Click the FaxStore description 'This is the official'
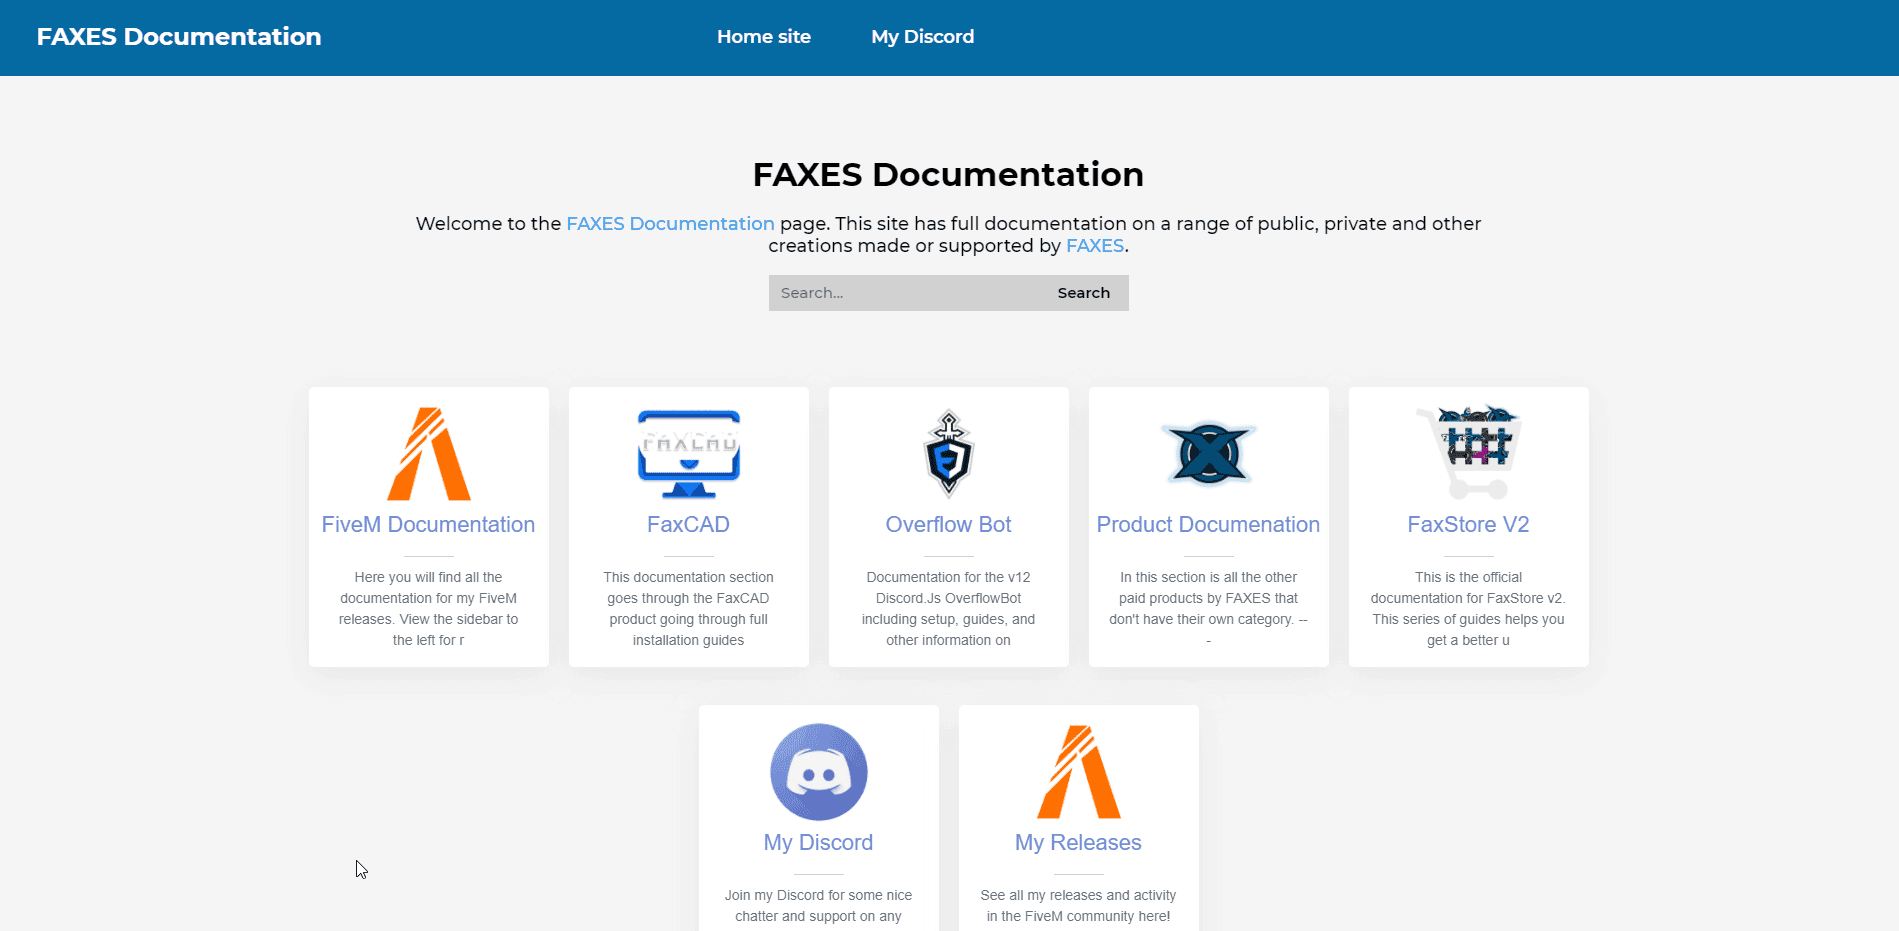This screenshot has height=931, width=1899. tap(1469, 609)
